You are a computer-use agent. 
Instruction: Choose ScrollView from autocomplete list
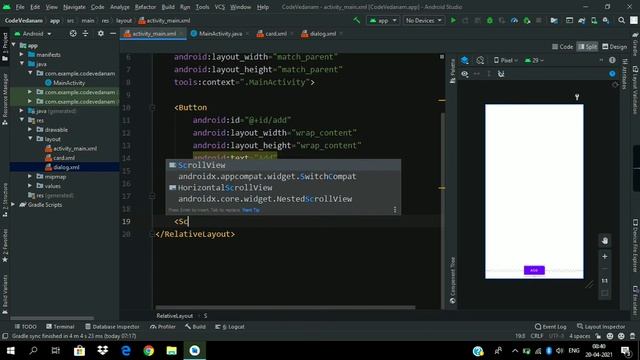[283, 165]
